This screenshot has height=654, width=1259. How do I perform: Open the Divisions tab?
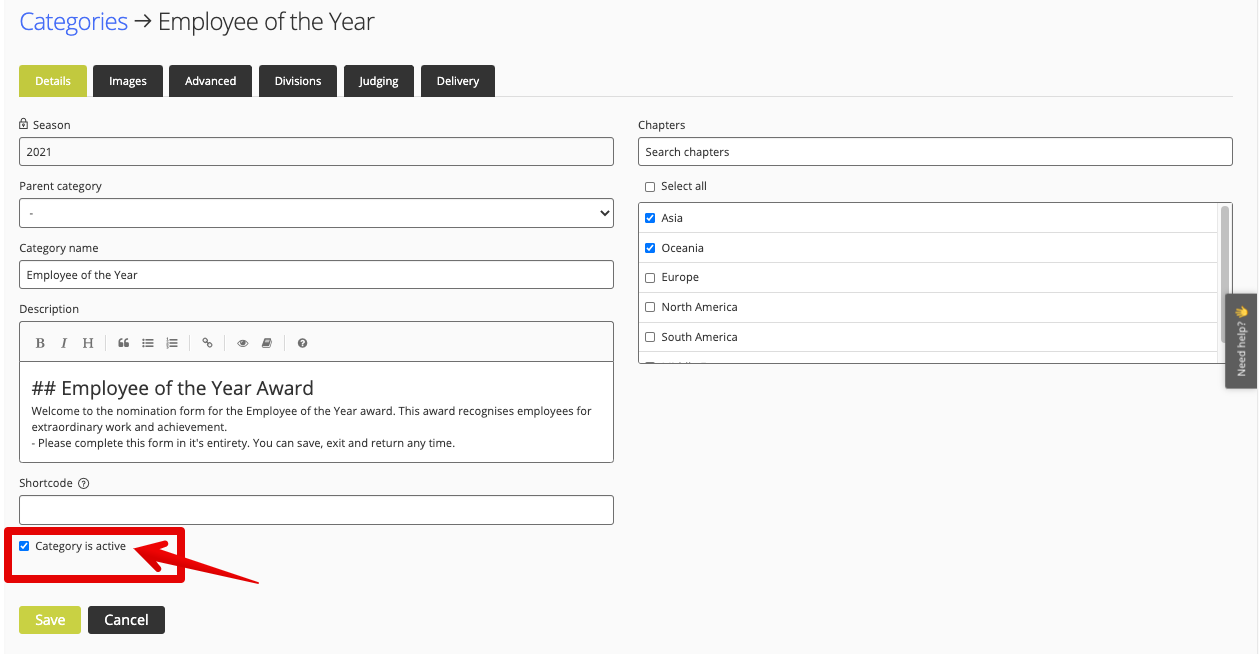point(297,80)
